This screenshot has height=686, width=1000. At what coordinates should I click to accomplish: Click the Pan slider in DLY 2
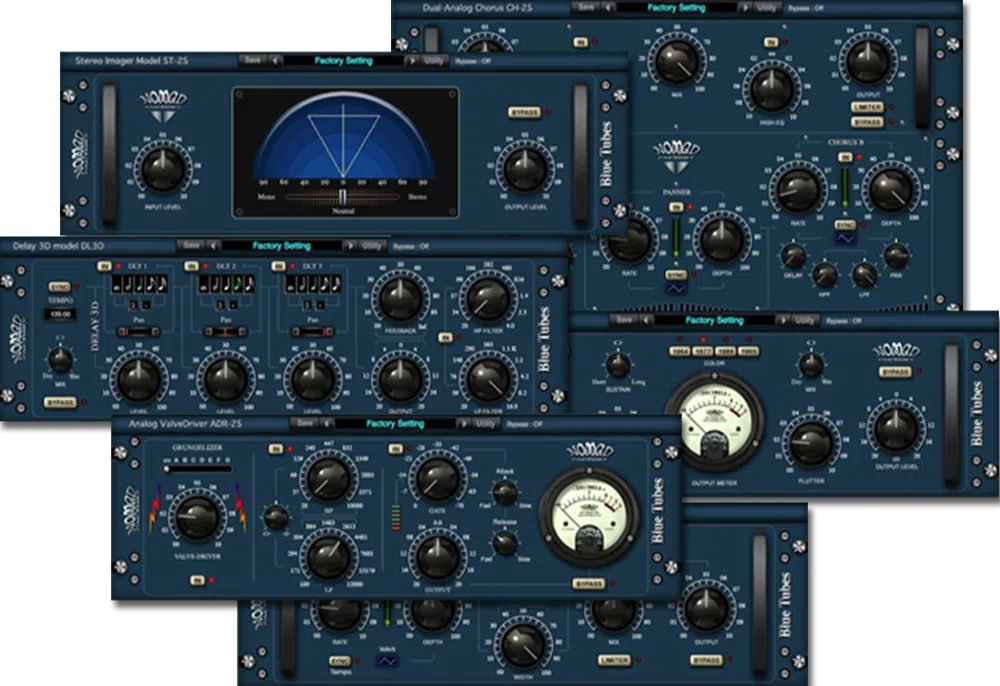click(225, 331)
